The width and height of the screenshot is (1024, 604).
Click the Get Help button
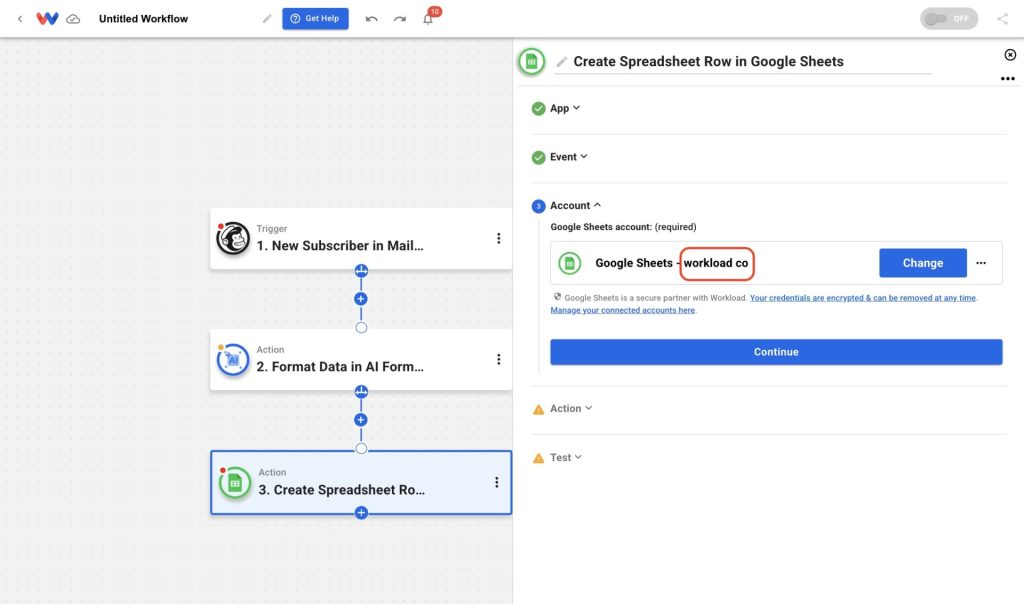pos(315,18)
